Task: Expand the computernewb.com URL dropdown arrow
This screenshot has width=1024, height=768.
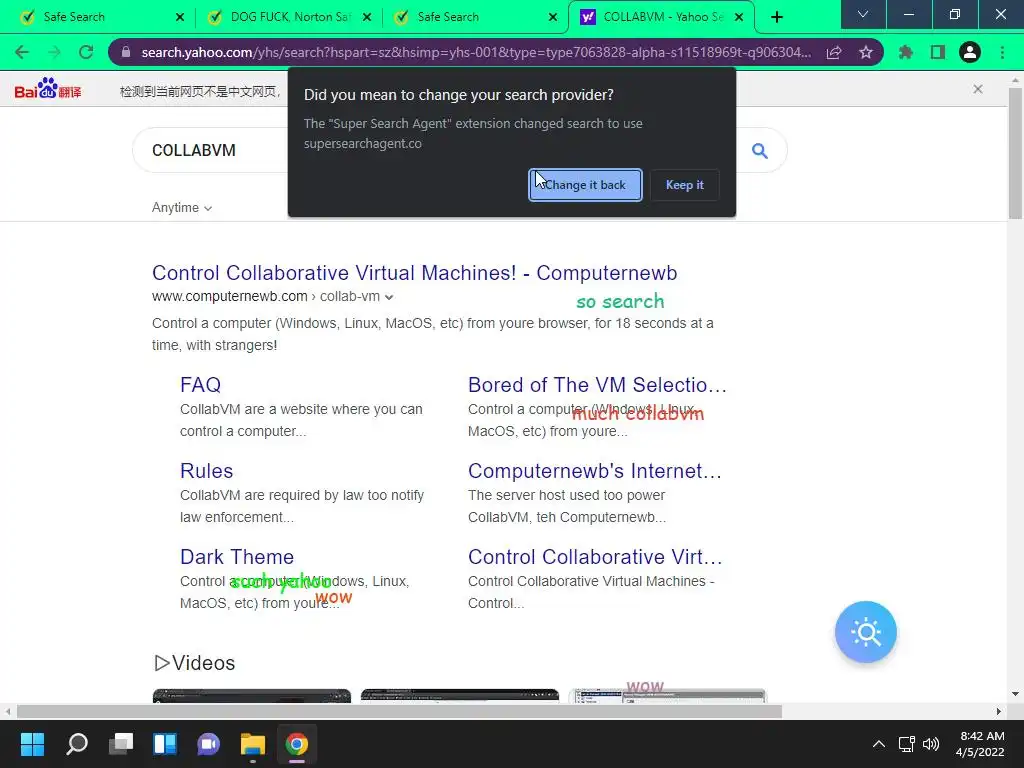Action: (x=389, y=297)
